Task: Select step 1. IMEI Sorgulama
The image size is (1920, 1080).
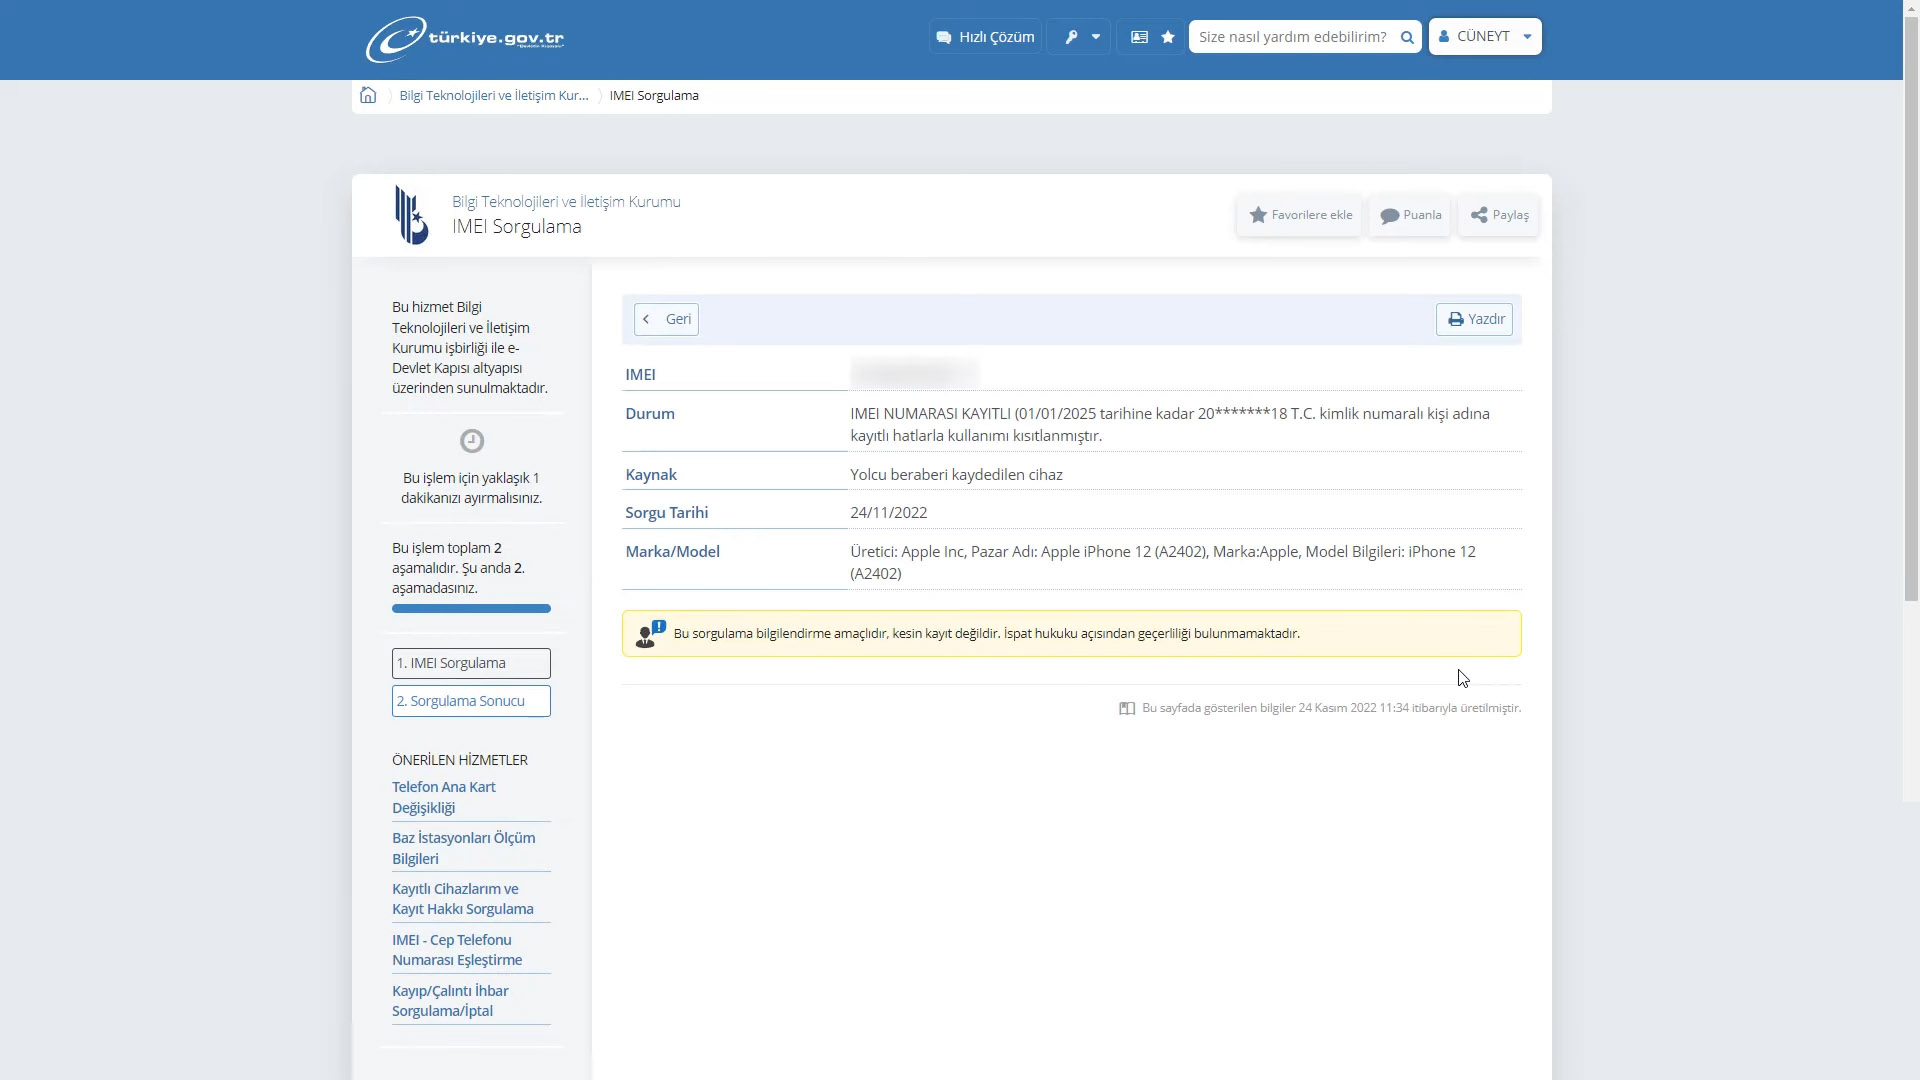Action: pyautogui.click(x=471, y=663)
